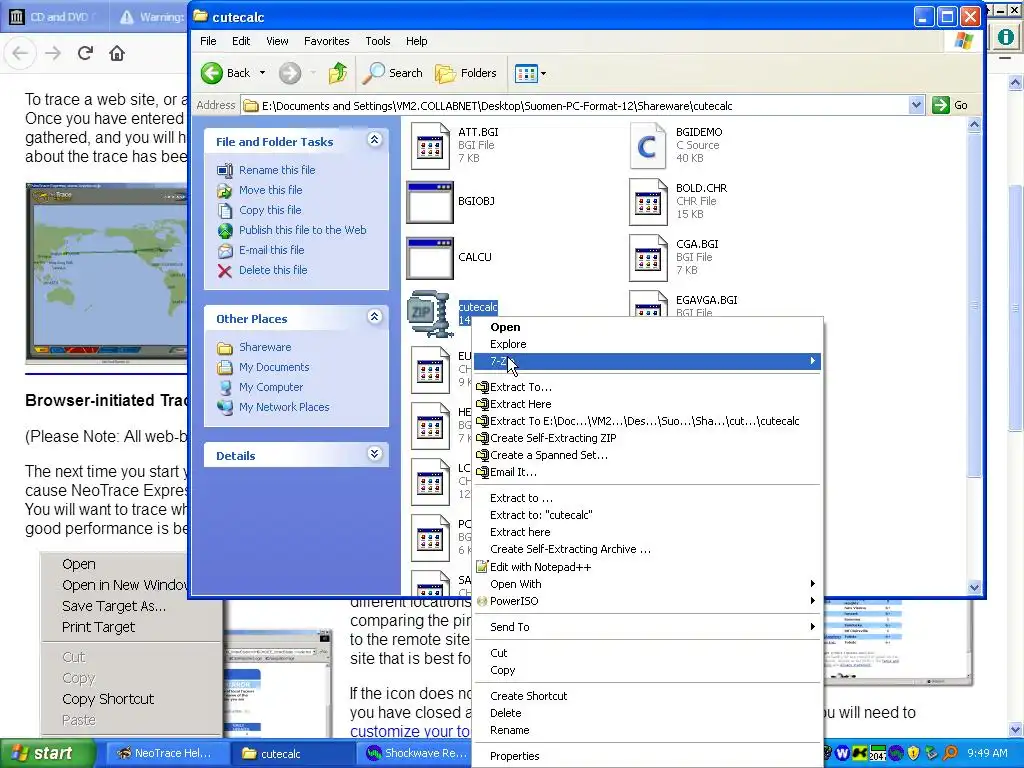The width and height of the screenshot is (1024, 768).
Task: Click the Views icon in toolbar
Action: 526,73
